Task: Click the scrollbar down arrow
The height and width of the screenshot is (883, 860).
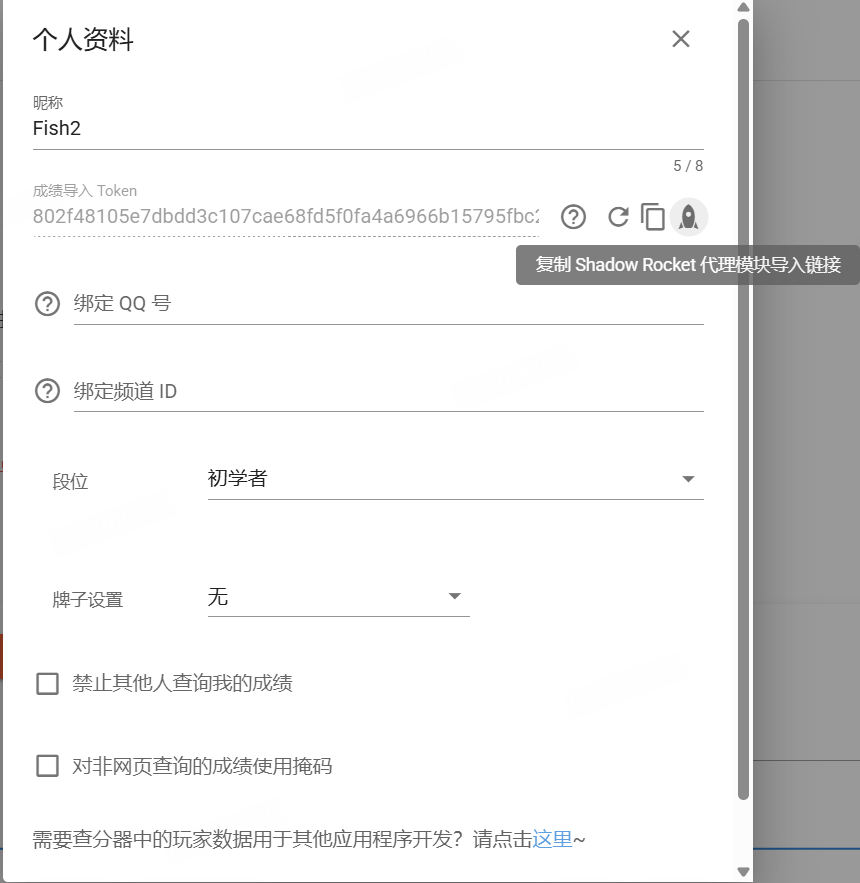Action: [x=743, y=873]
